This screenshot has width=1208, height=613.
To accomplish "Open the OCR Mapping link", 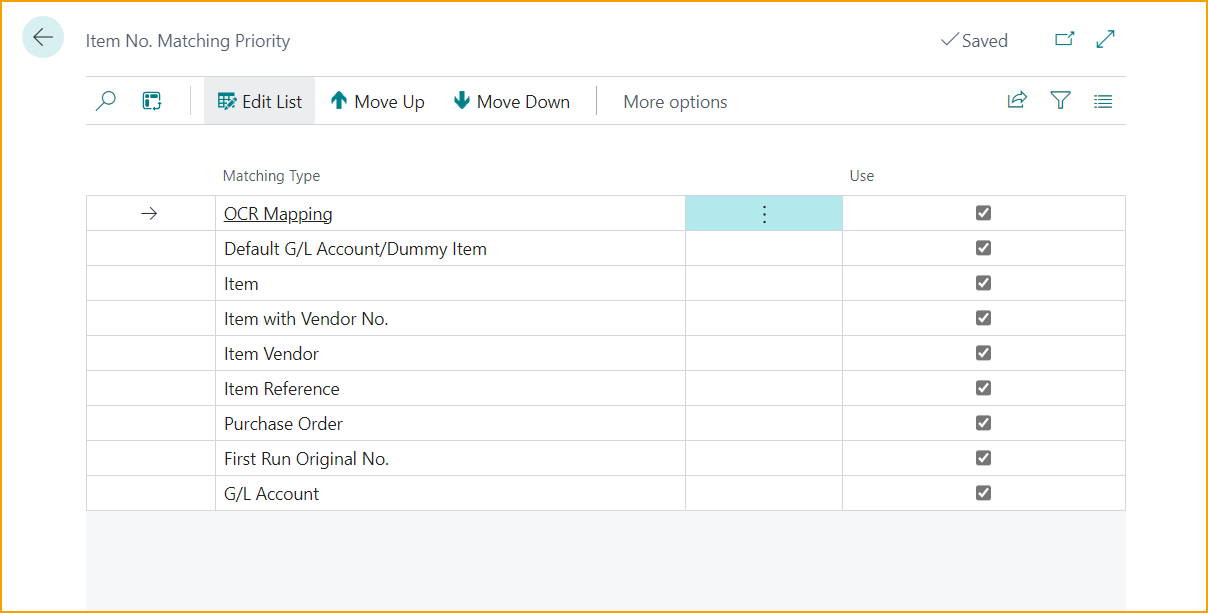I will pos(278,214).
